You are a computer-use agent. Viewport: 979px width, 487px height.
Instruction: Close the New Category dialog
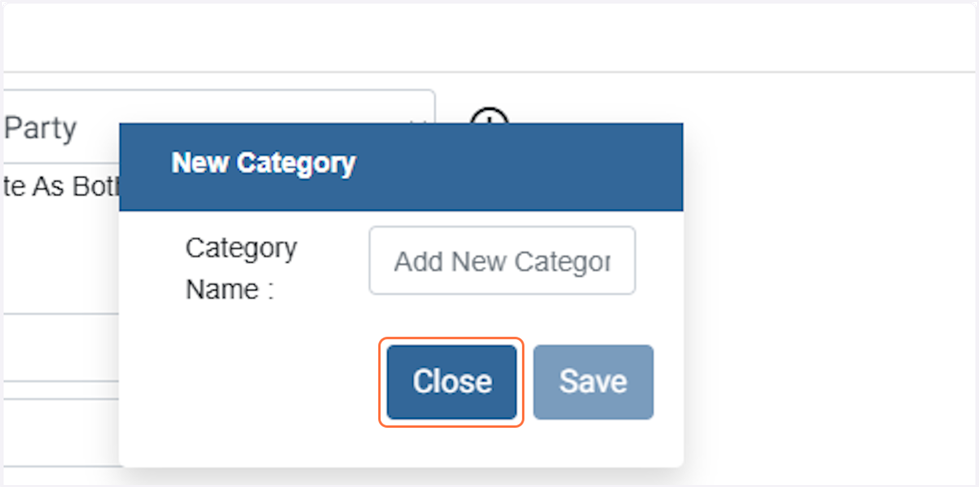tap(452, 382)
